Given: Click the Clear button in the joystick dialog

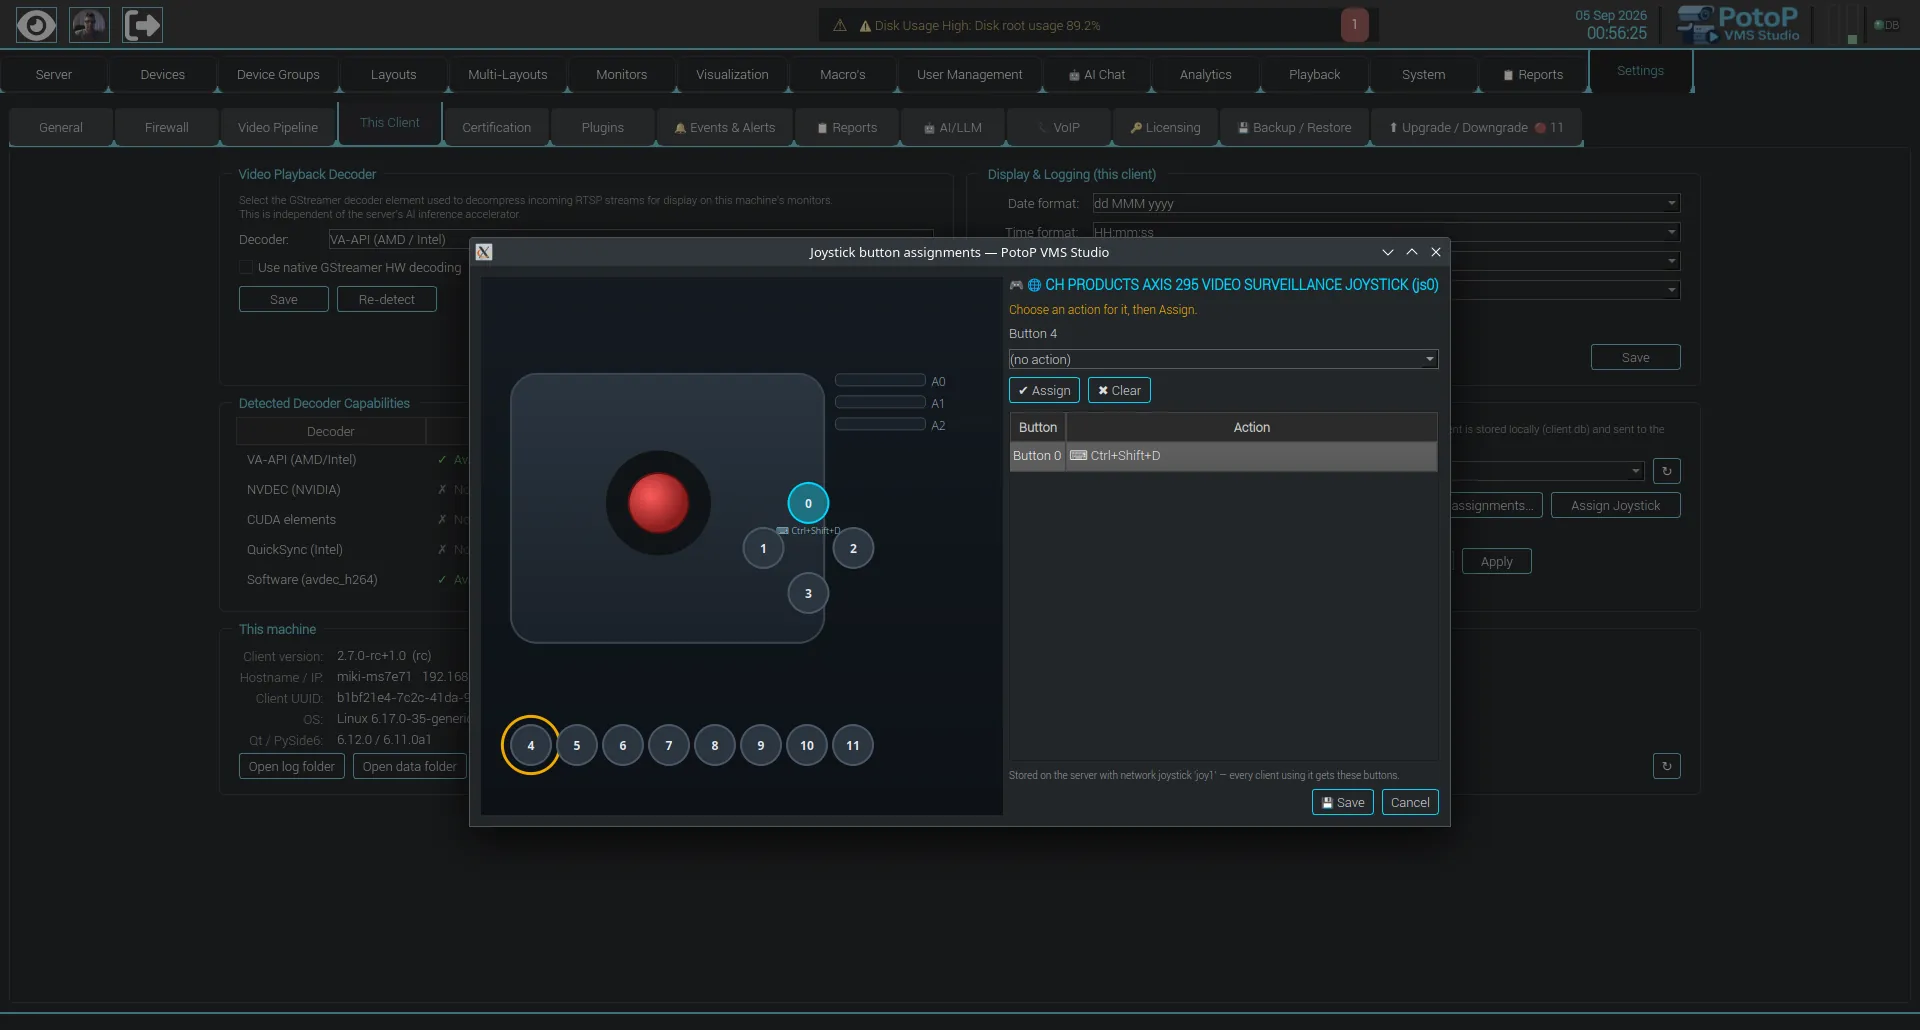Looking at the screenshot, I should pyautogui.click(x=1119, y=390).
